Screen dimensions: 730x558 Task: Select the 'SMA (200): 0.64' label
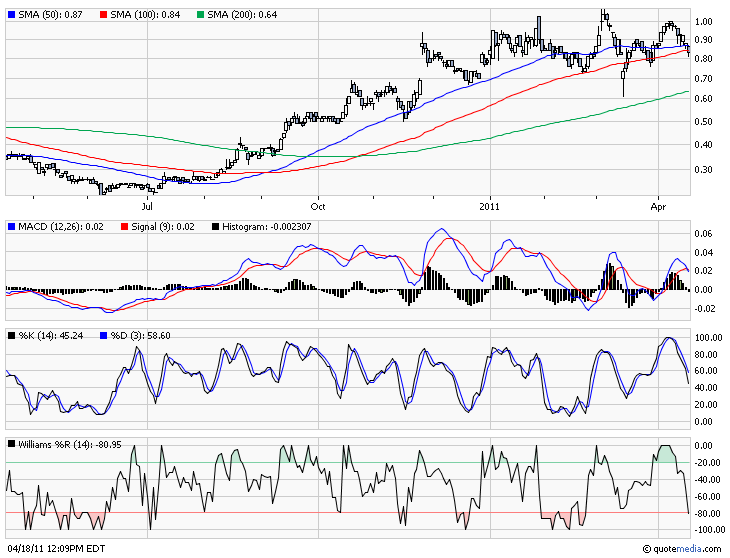(242, 15)
